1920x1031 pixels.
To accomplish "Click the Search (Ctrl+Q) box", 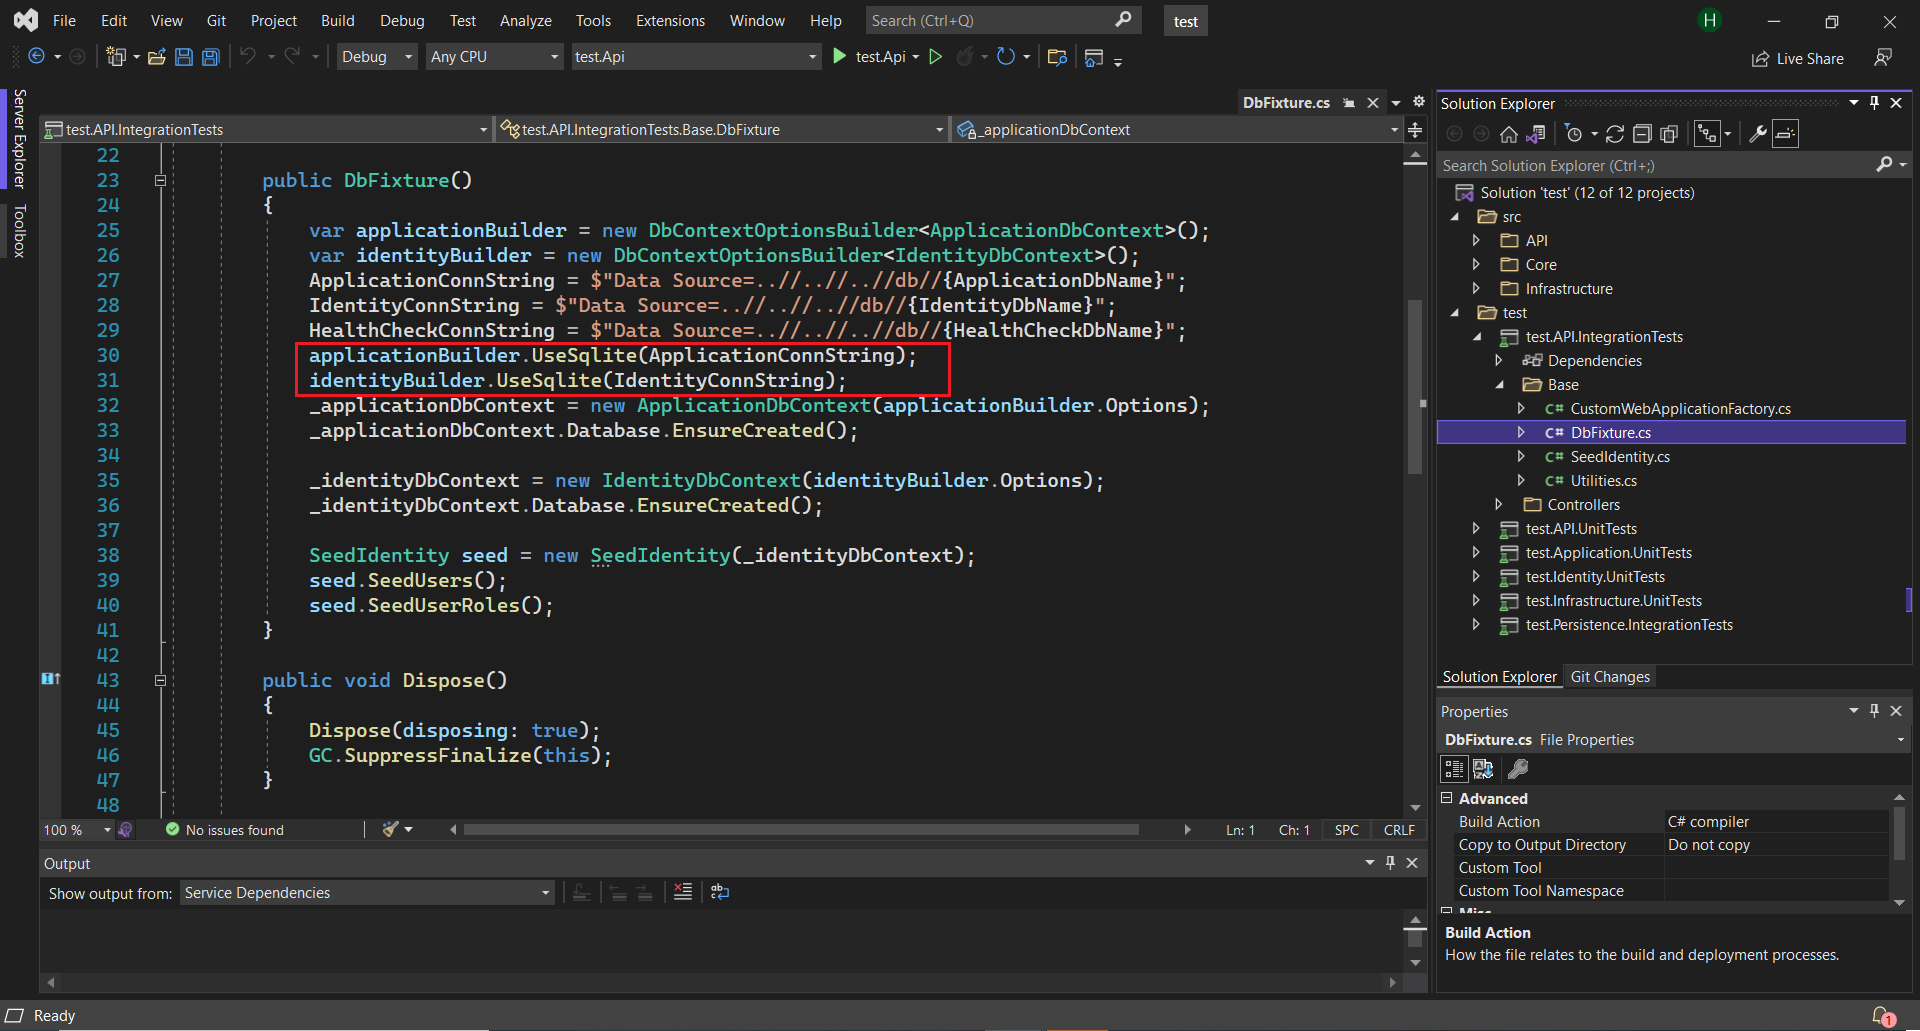I will click(1002, 21).
